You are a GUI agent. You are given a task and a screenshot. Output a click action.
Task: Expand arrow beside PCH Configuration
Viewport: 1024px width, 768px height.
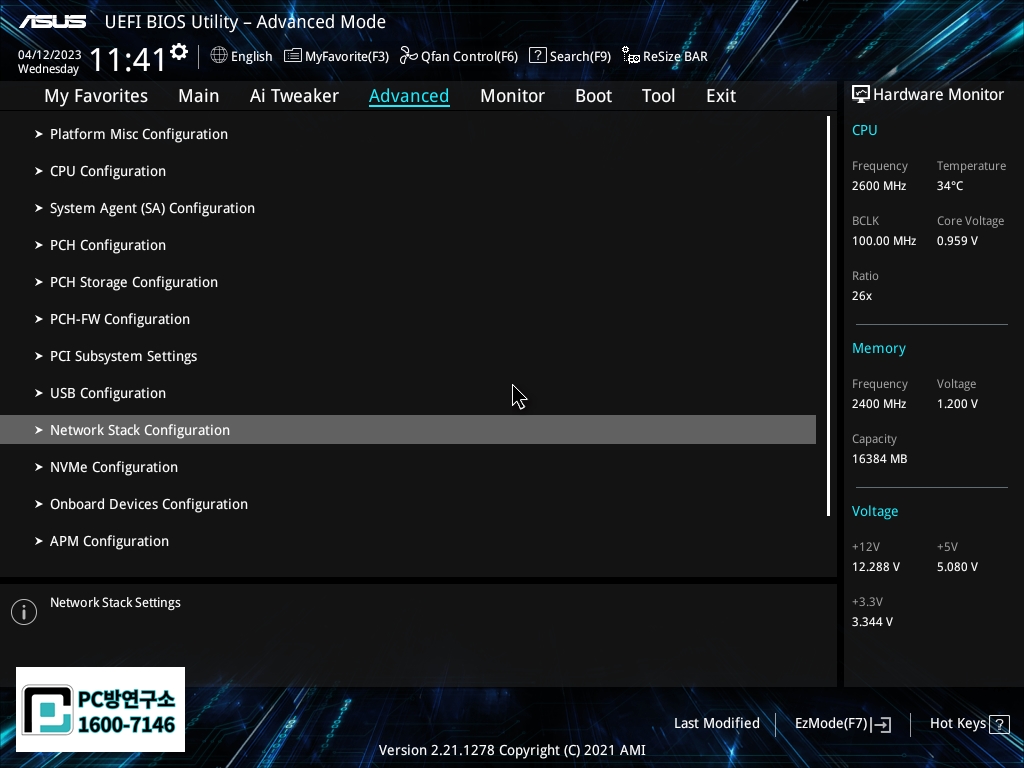[39, 245]
